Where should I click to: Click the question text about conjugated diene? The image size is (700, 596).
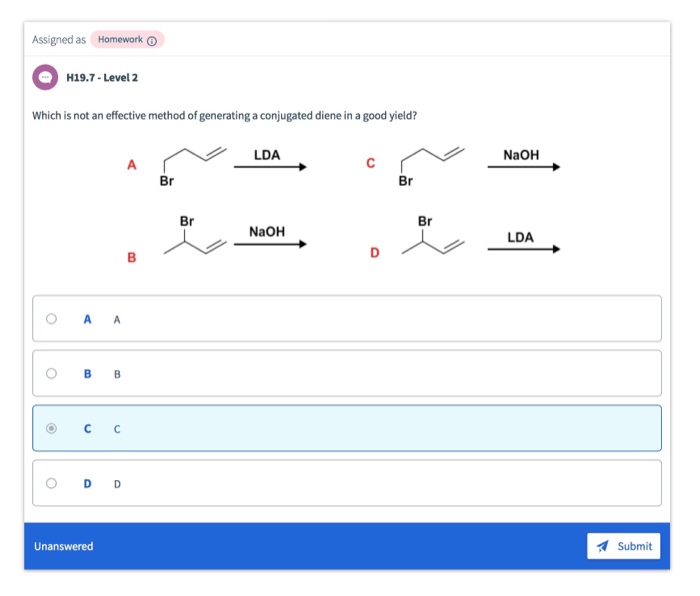coord(225,116)
